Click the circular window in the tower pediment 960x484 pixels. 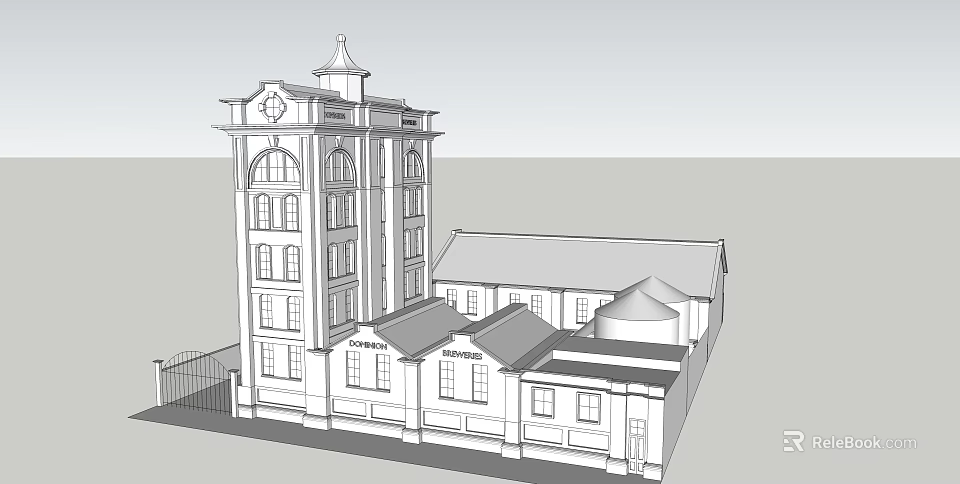272,107
